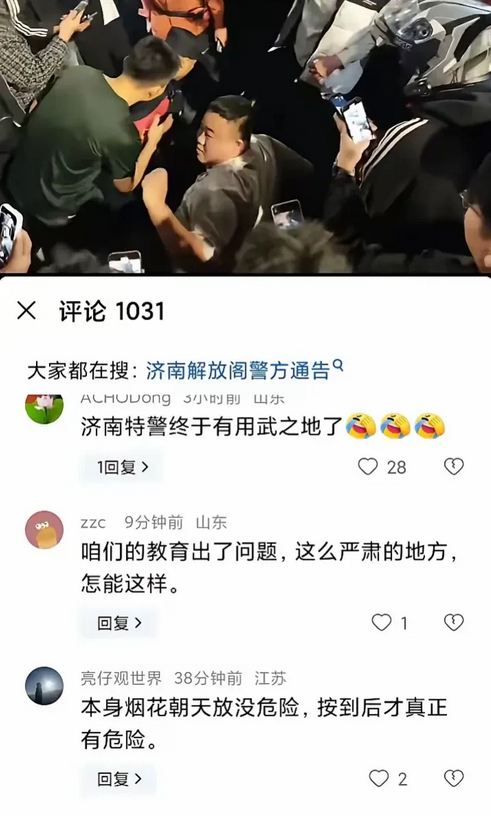
Task: Open search icon beside 济南解放阁警方通告
Action: coord(338,365)
